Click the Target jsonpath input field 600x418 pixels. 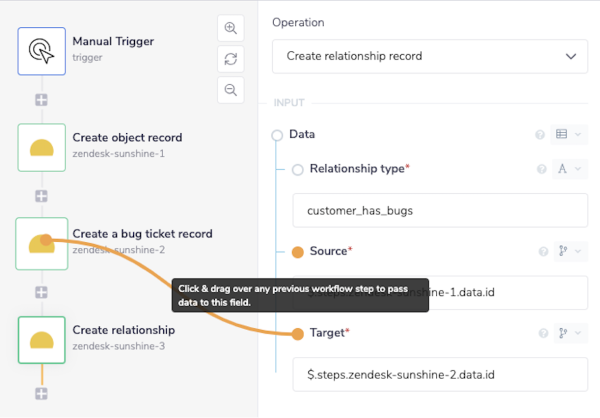pyautogui.click(x=440, y=374)
